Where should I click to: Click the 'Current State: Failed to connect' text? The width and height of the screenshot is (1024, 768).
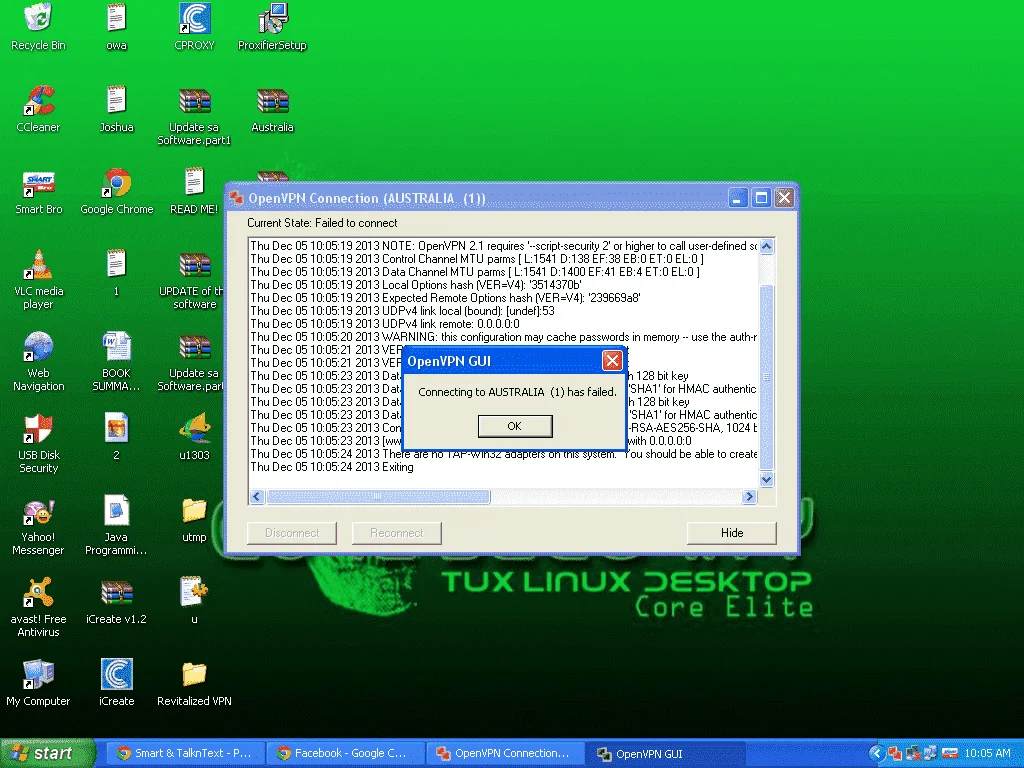(322, 223)
